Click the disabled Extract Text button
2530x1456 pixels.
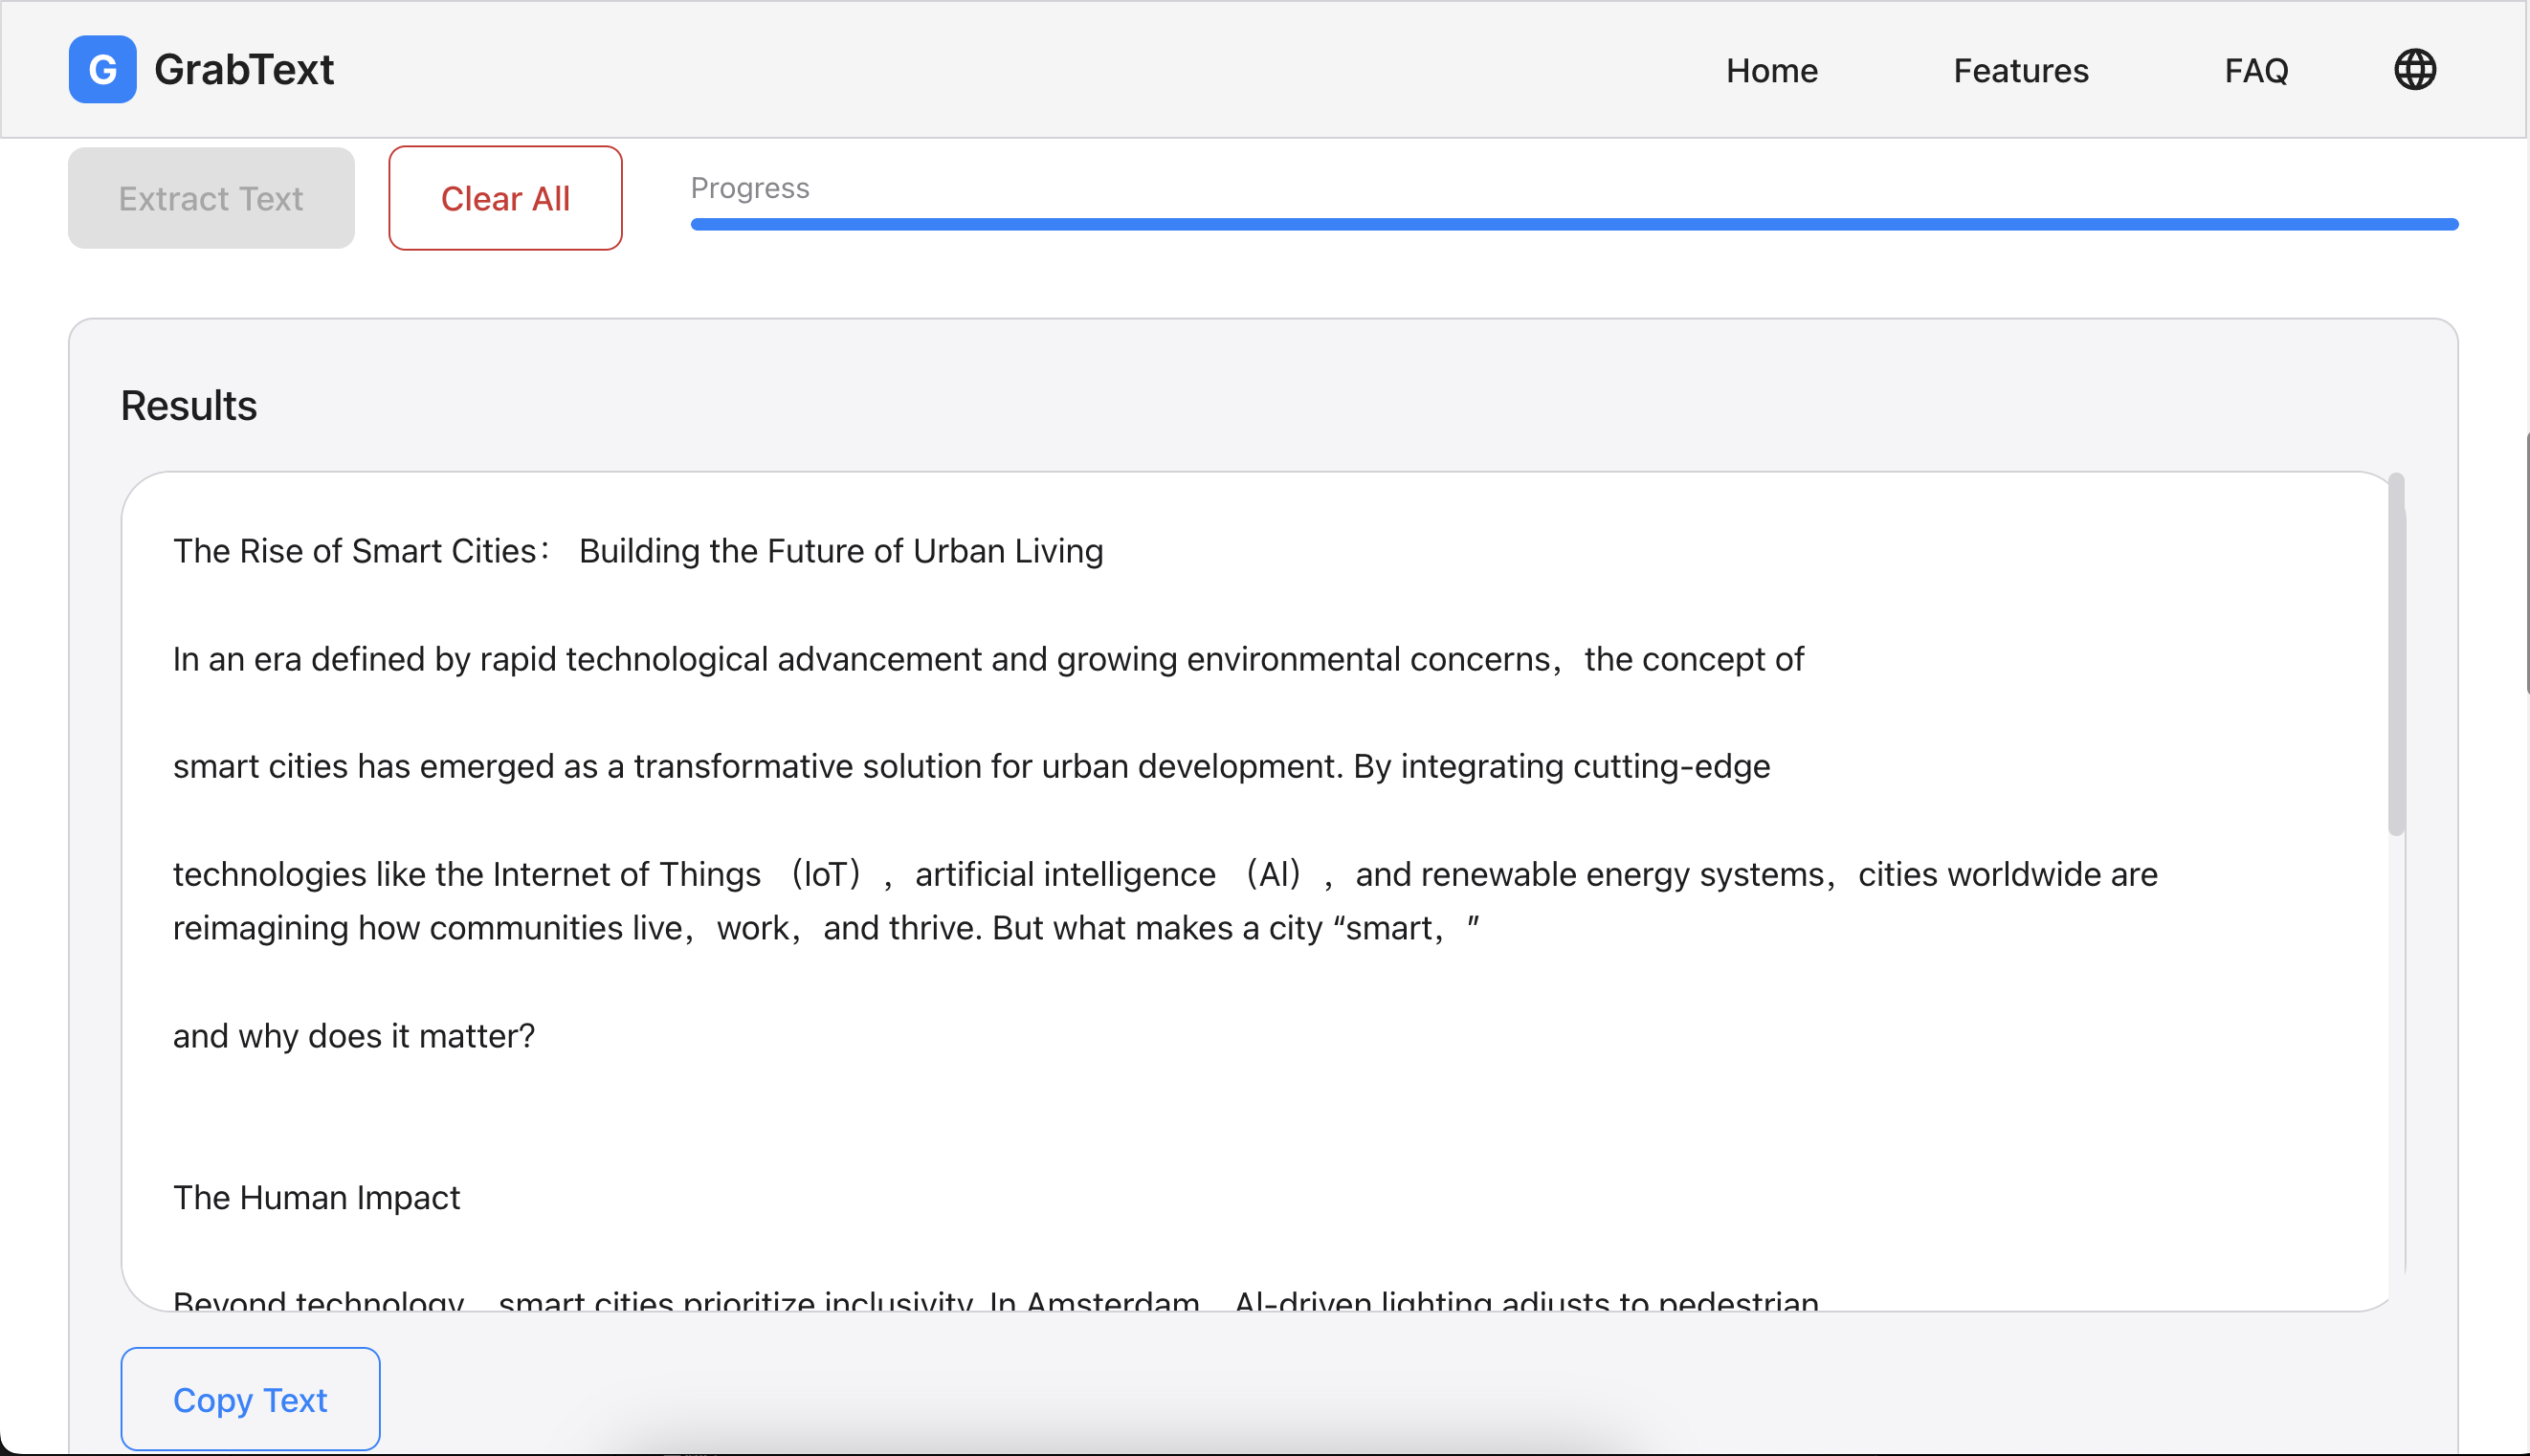coord(210,197)
